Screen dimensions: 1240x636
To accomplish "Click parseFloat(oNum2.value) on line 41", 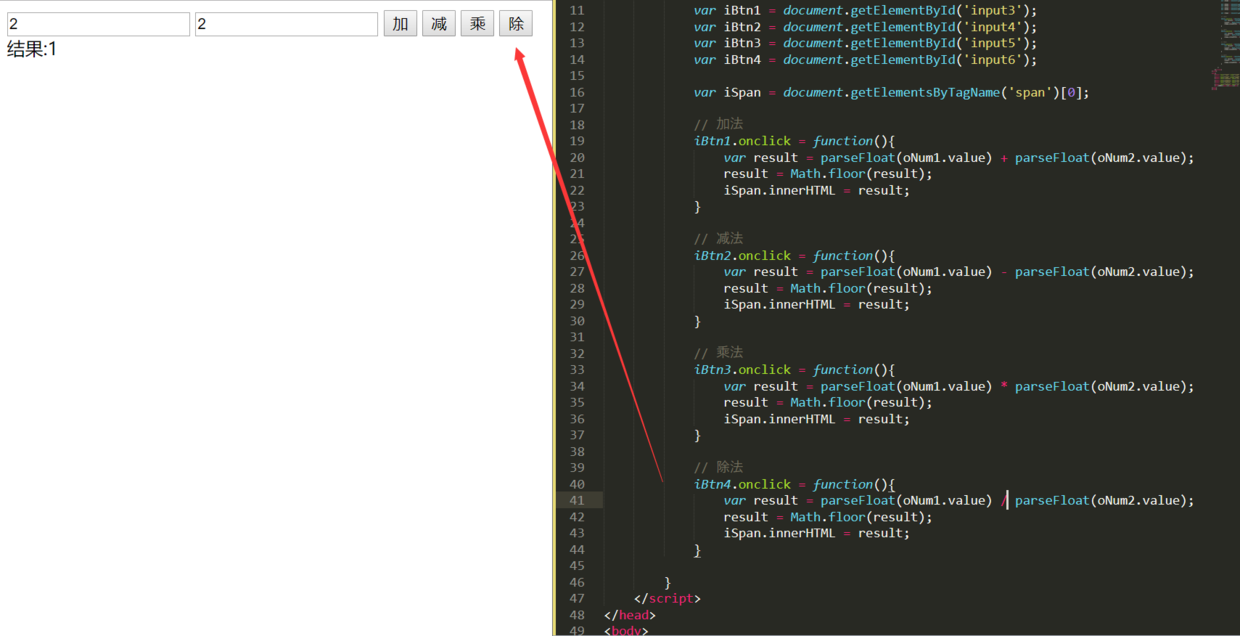I will tap(1101, 500).
